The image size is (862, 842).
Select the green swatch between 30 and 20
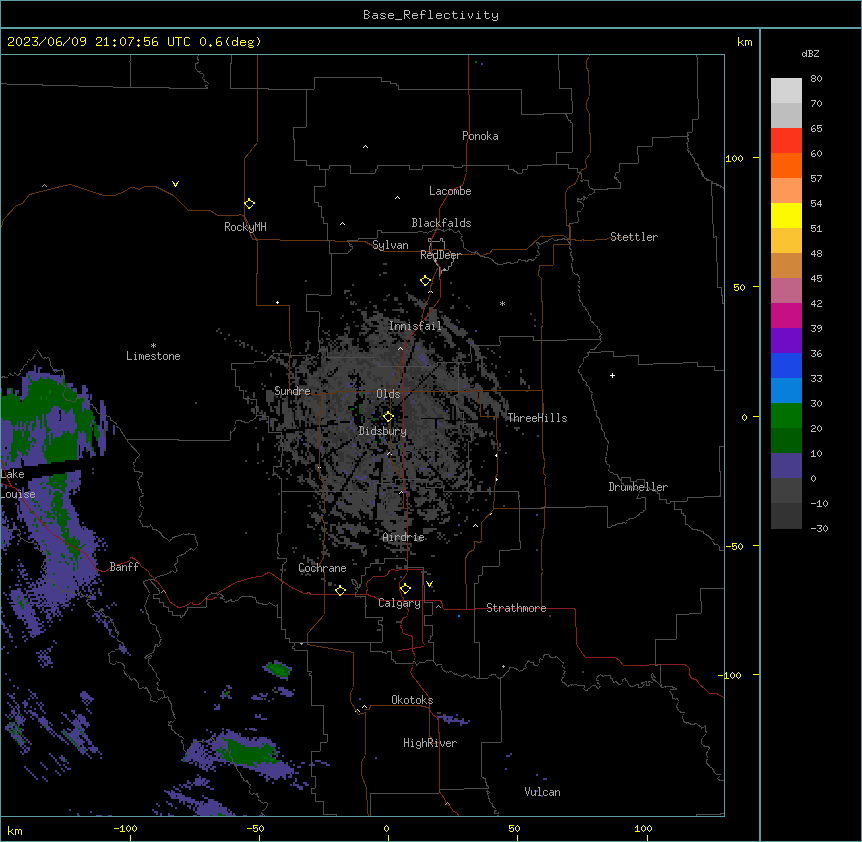pyautogui.click(x=786, y=416)
